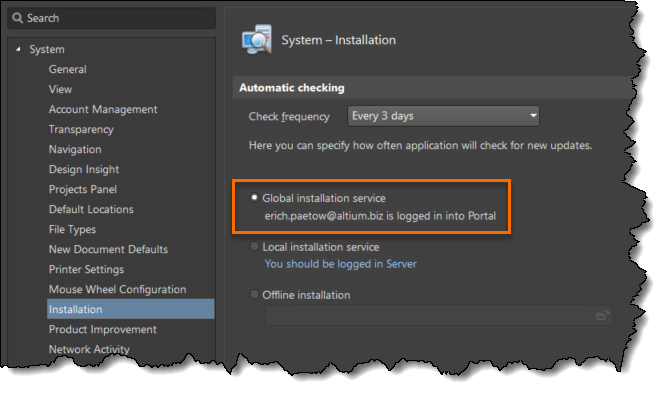The width and height of the screenshot is (670, 397).
Task: Select the Installation page entry
Action: [130, 309]
